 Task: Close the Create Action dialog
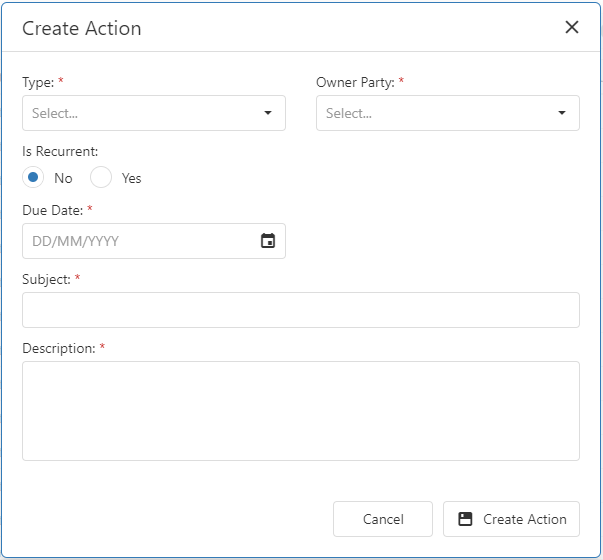click(x=572, y=27)
